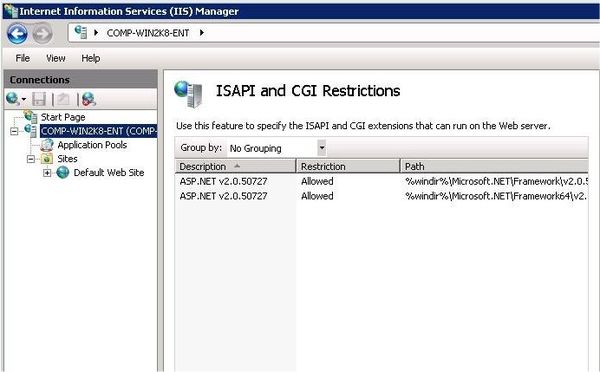Select the Framework64 ASP.NET row

pyautogui.click(x=382, y=196)
